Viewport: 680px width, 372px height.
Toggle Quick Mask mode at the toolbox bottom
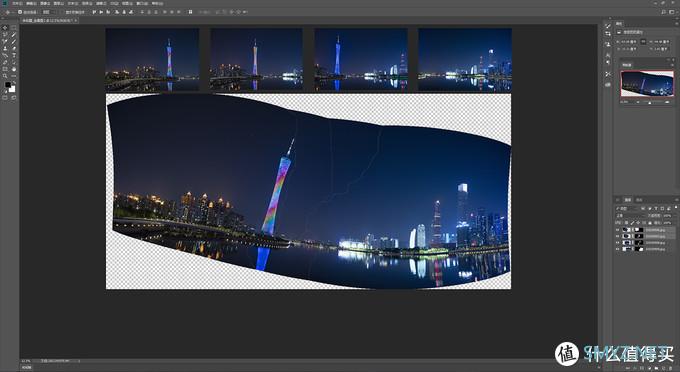point(5,98)
